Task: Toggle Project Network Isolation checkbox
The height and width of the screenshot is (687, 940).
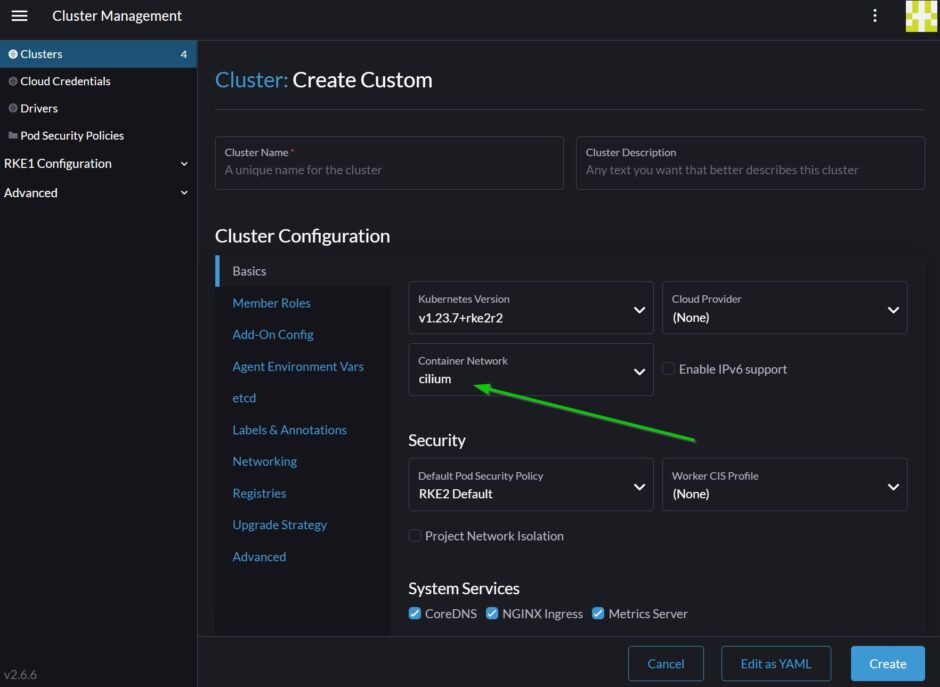Action: point(415,536)
